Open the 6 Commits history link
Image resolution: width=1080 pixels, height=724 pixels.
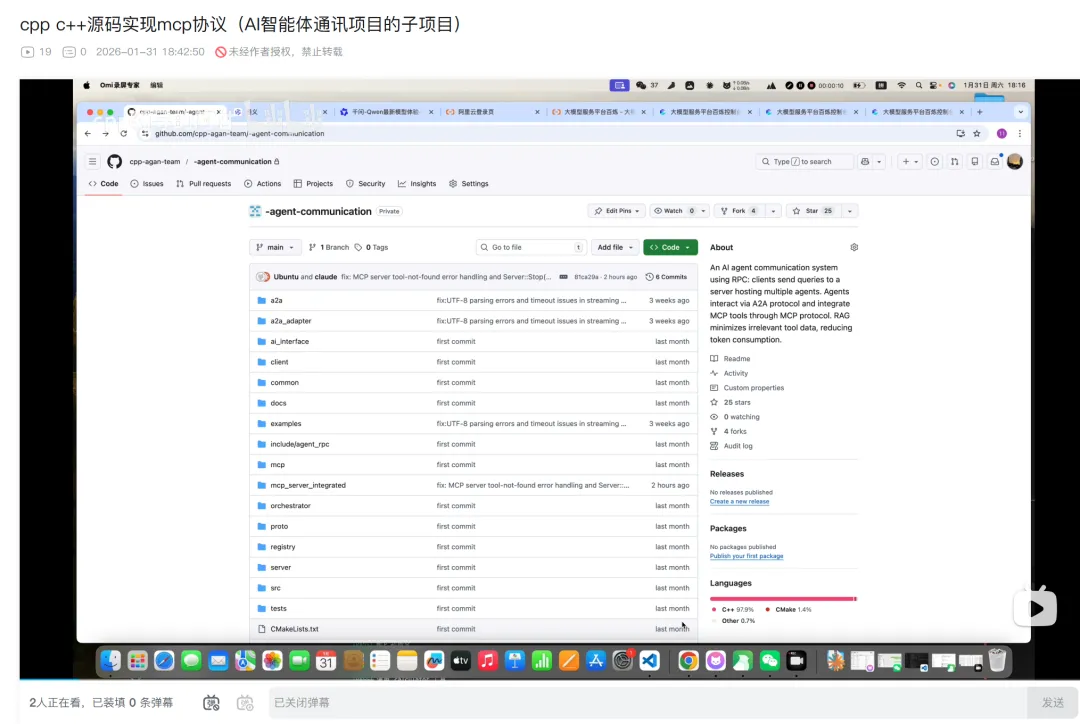666,277
